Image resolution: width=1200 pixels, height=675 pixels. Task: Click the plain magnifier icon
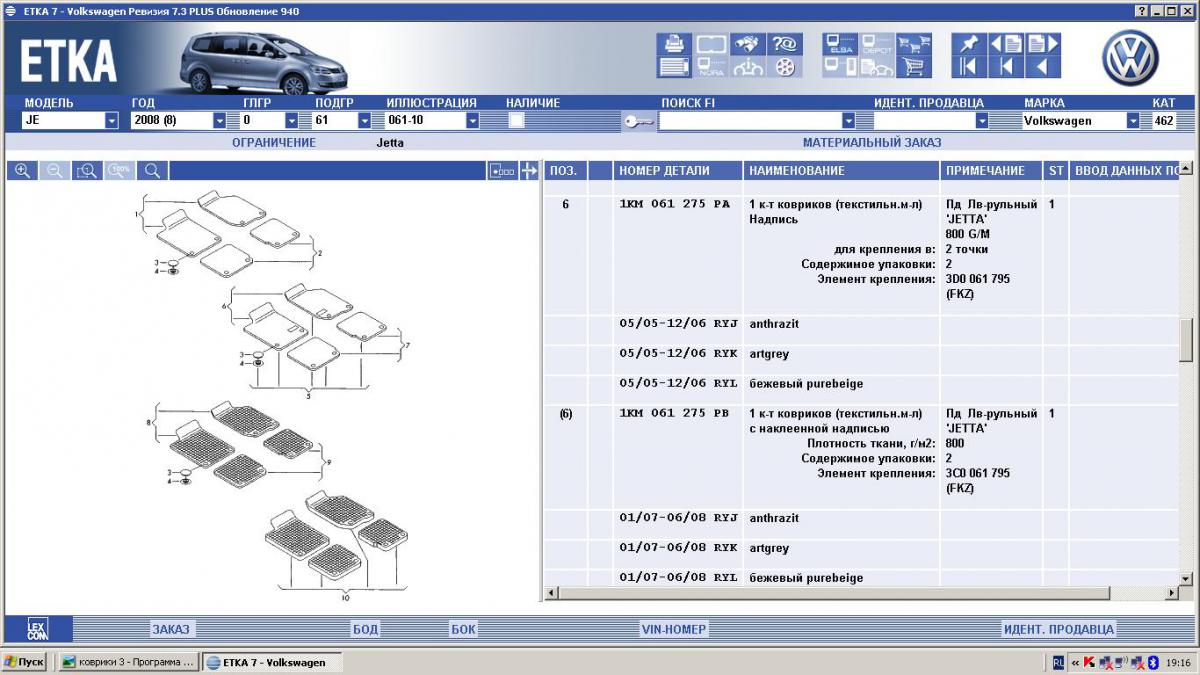click(x=153, y=171)
